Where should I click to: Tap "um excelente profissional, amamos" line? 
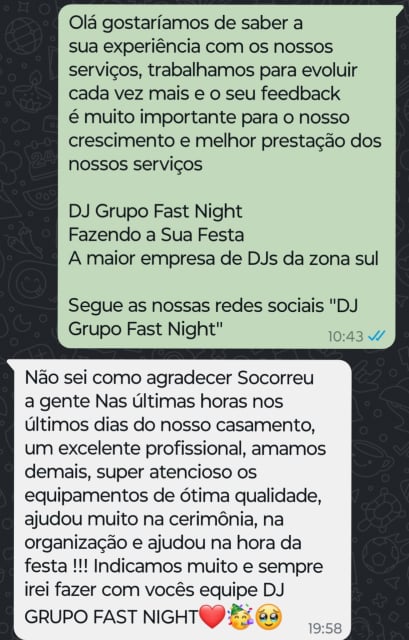click(x=175, y=449)
